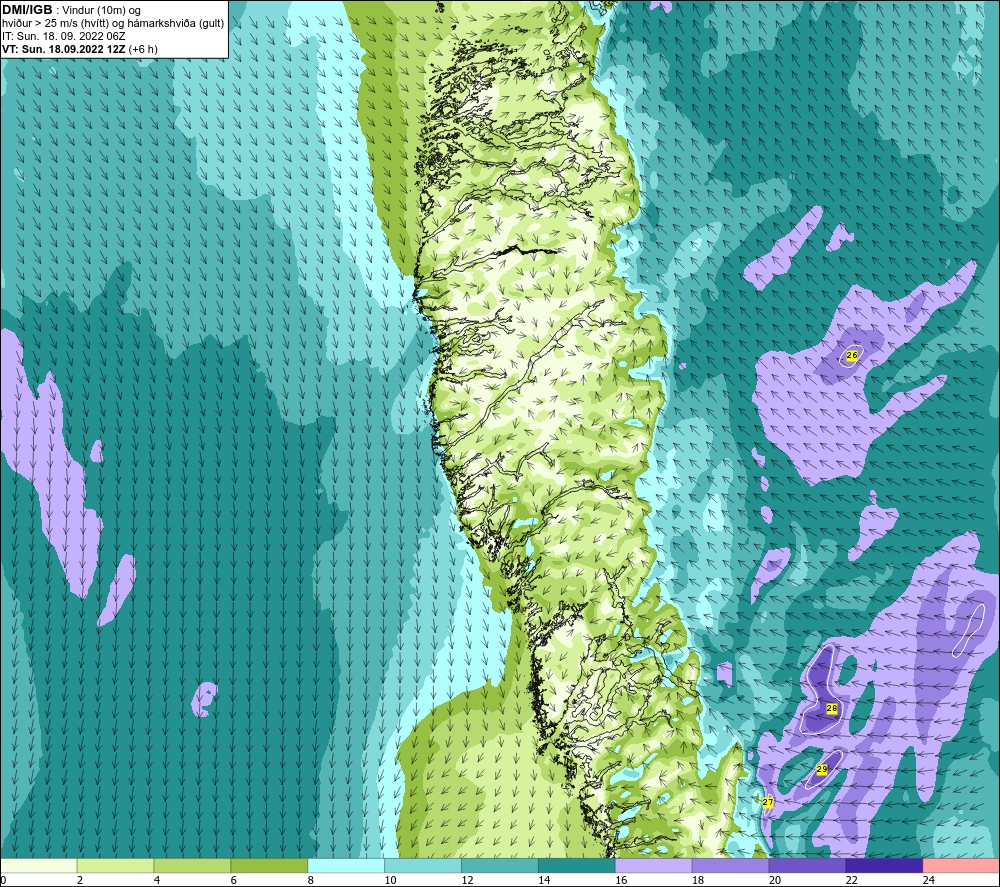Image resolution: width=1000 pixels, height=887 pixels.
Task: Pick the darker green 6–8 scale swatch
Action: pos(269,865)
